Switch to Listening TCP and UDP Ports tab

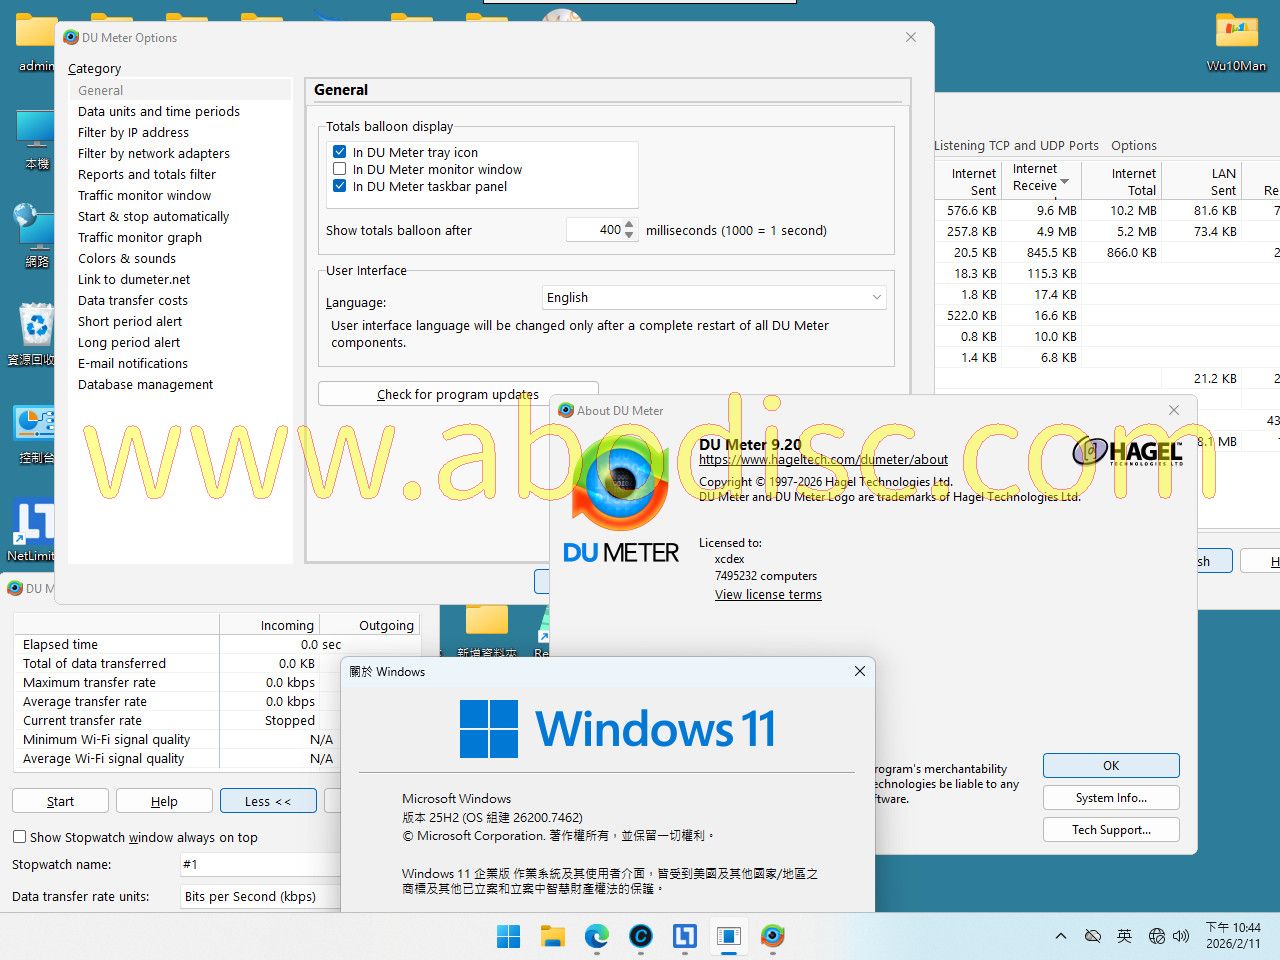click(x=1015, y=145)
